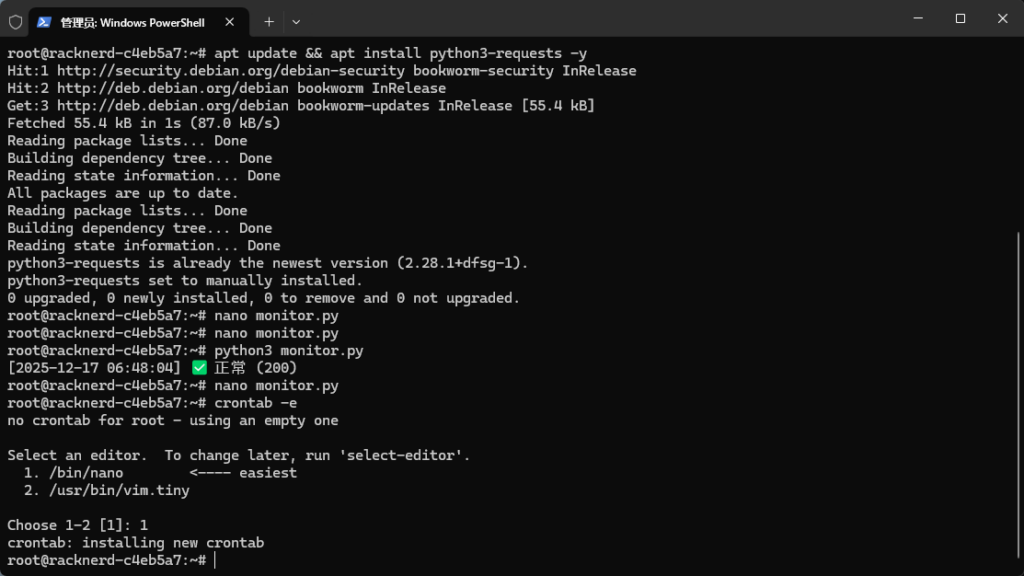Click the administrator shield icon in title bar
Image resolution: width=1024 pixels, height=576 pixels.
[x=15, y=21]
